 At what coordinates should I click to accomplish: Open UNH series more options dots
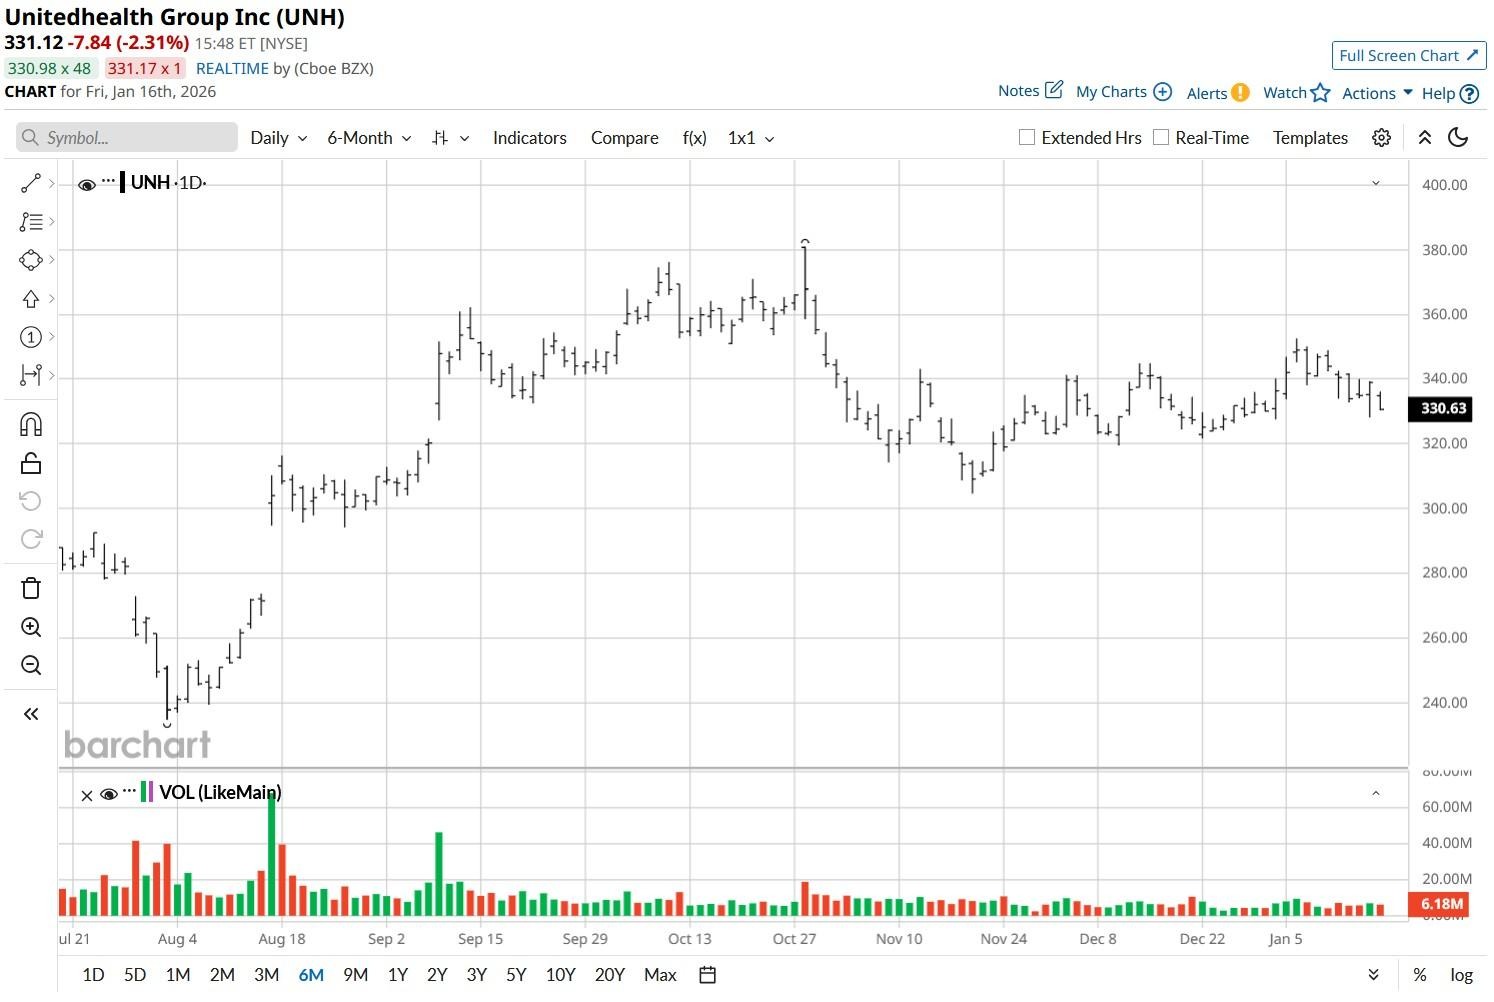click(x=108, y=180)
